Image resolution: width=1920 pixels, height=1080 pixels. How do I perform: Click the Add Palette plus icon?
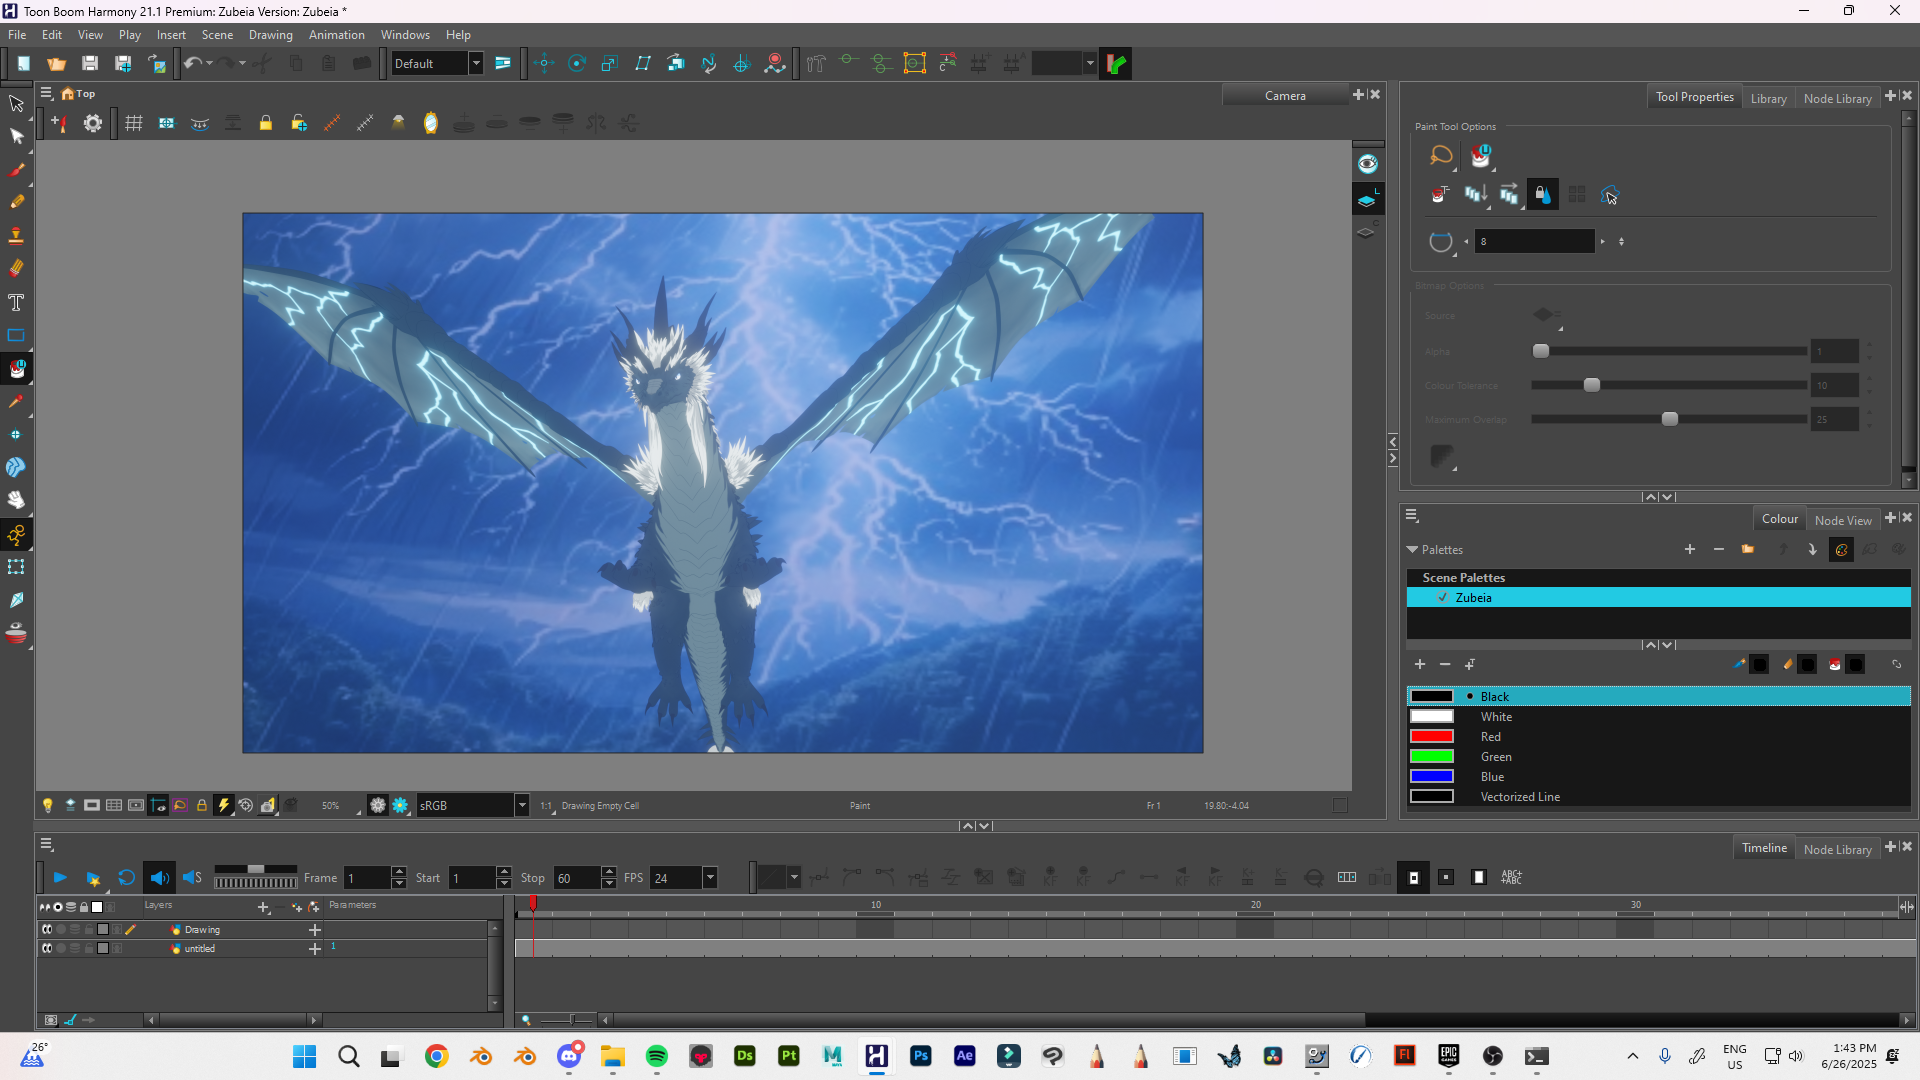(1690, 549)
